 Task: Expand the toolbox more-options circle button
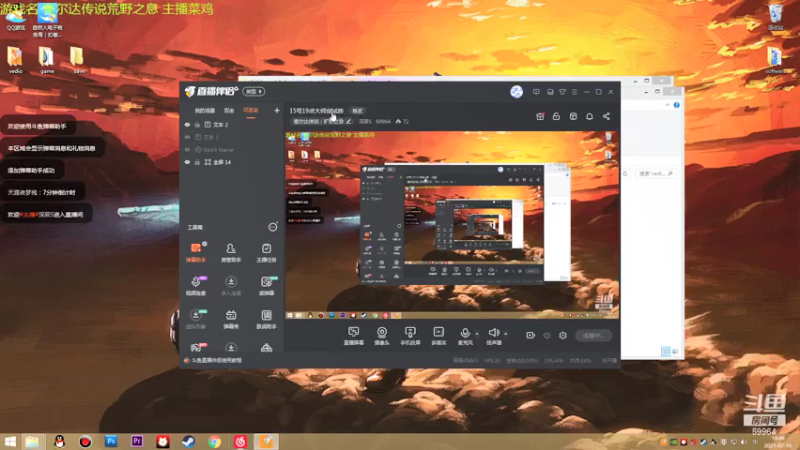[x=273, y=227]
